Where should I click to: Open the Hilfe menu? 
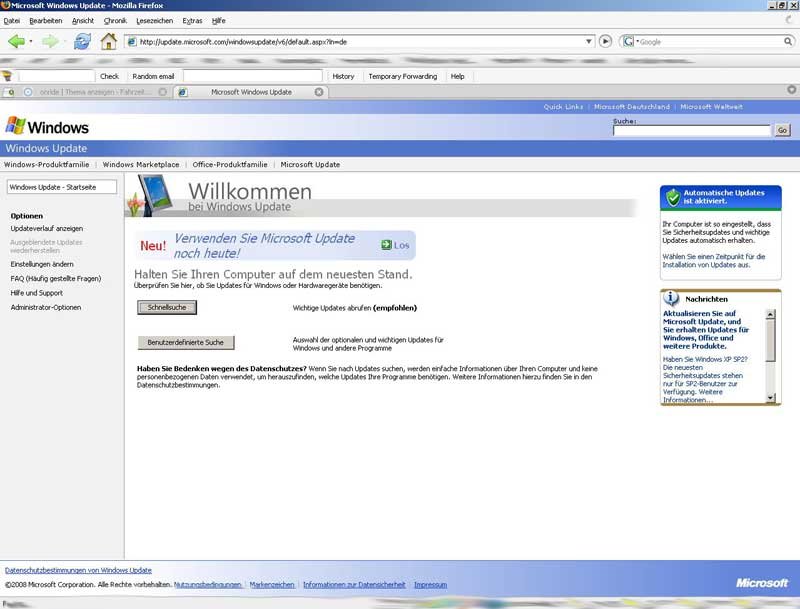coord(218,21)
